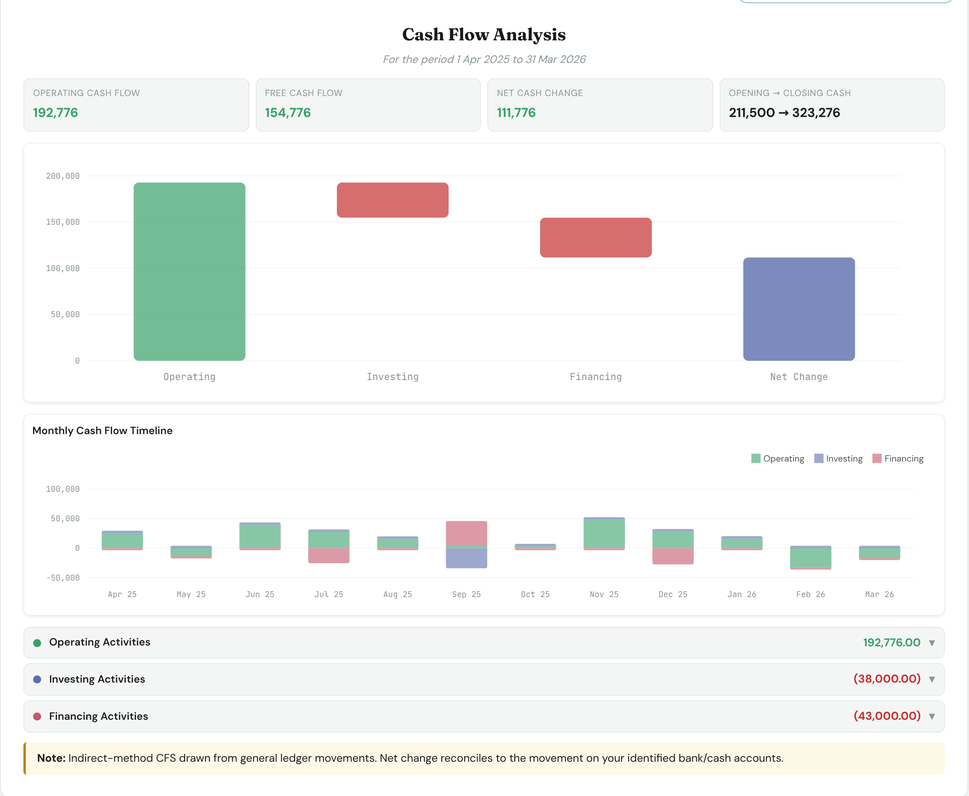Click the Jul 25 pink financing bar

pyautogui.click(x=329, y=556)
